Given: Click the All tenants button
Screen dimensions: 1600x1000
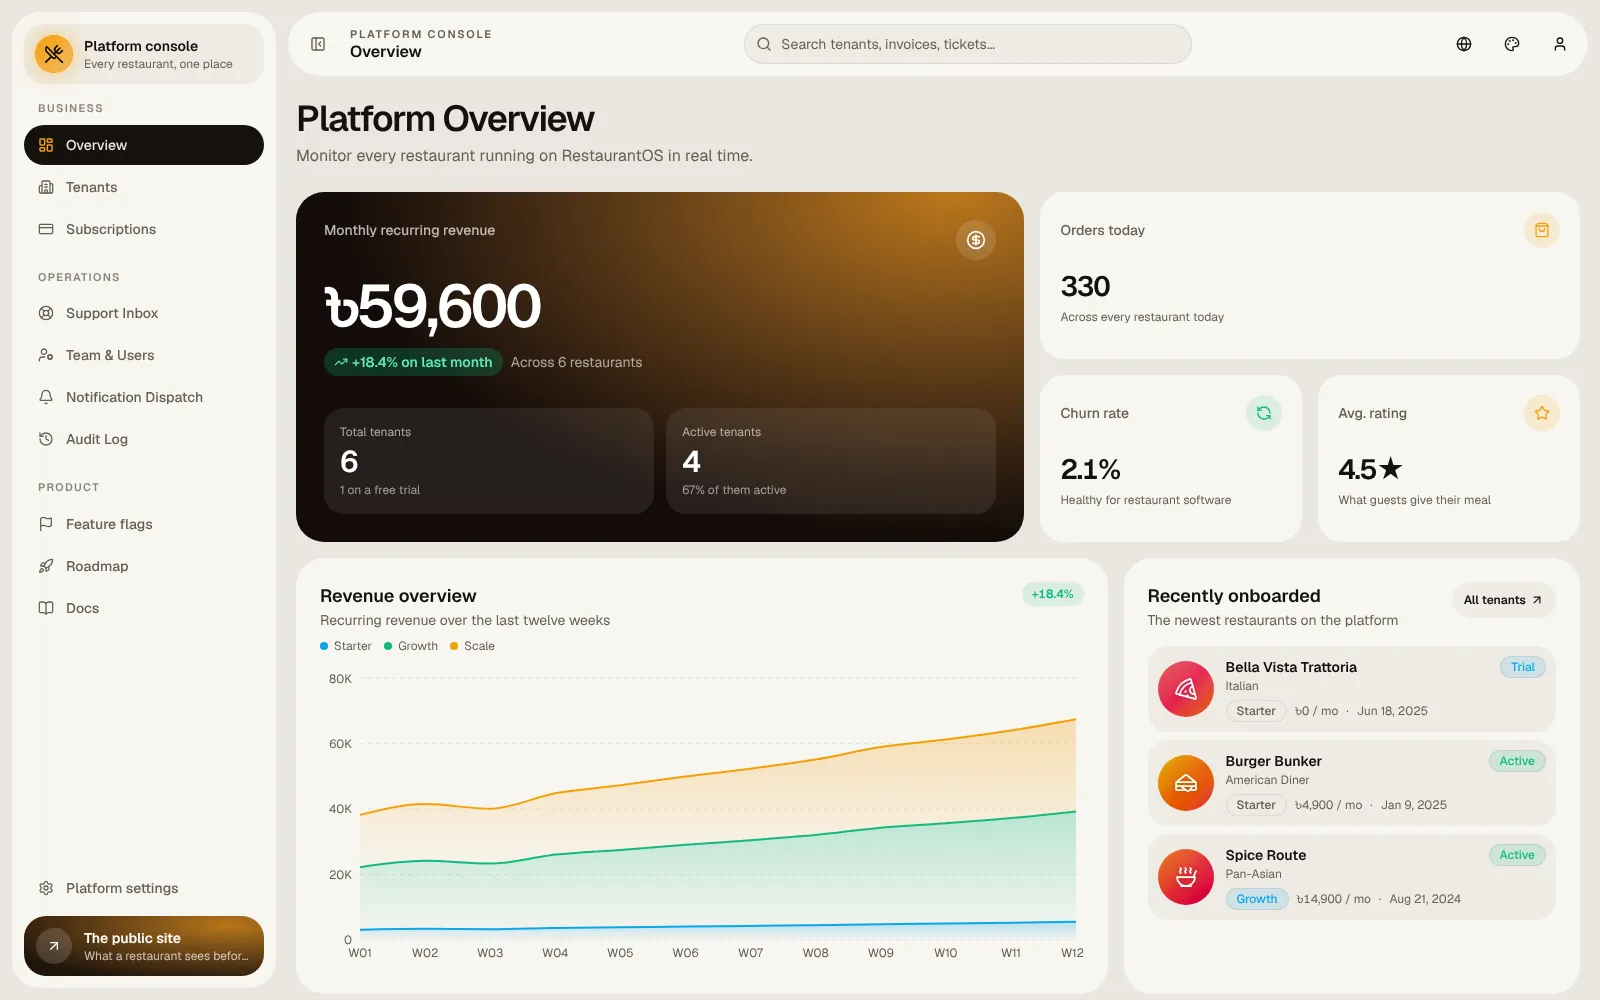Looking at the screenshot, I should coord(1503,600).
